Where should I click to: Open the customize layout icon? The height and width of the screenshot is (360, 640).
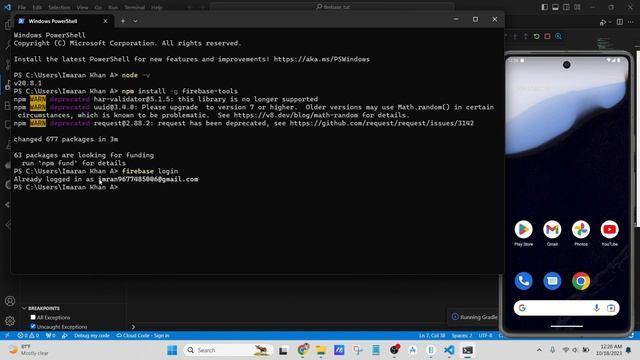coord(577,7)
